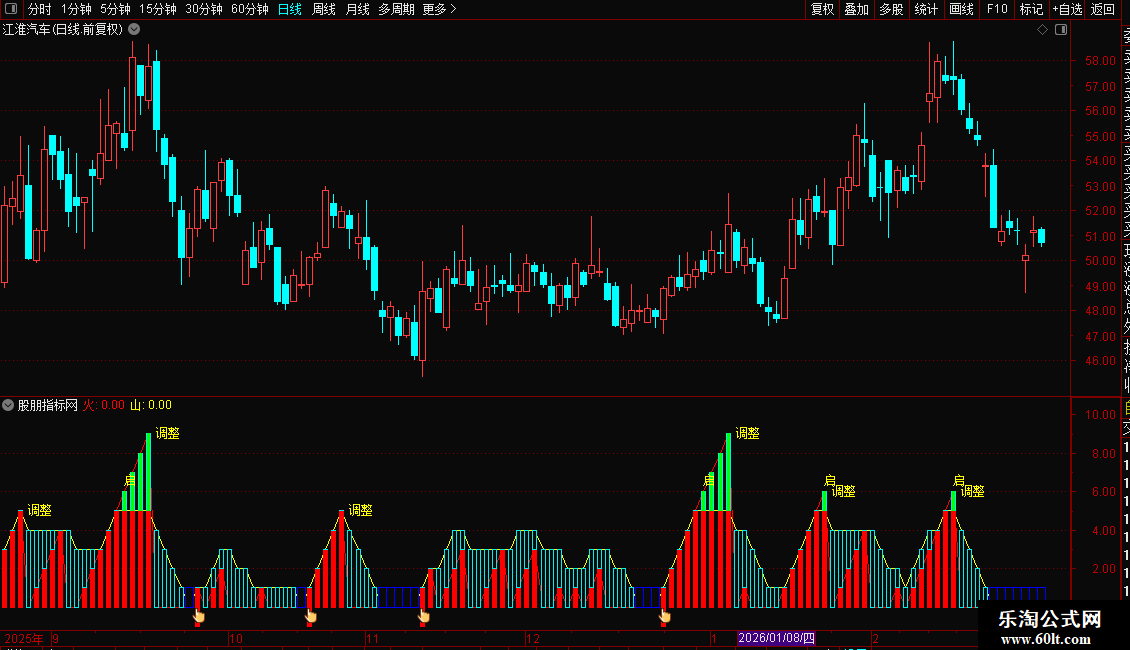The width and height of the screenshot is (1130, 650).
Task: Open the 多股 multi-stock view
Action: [891, 9]
